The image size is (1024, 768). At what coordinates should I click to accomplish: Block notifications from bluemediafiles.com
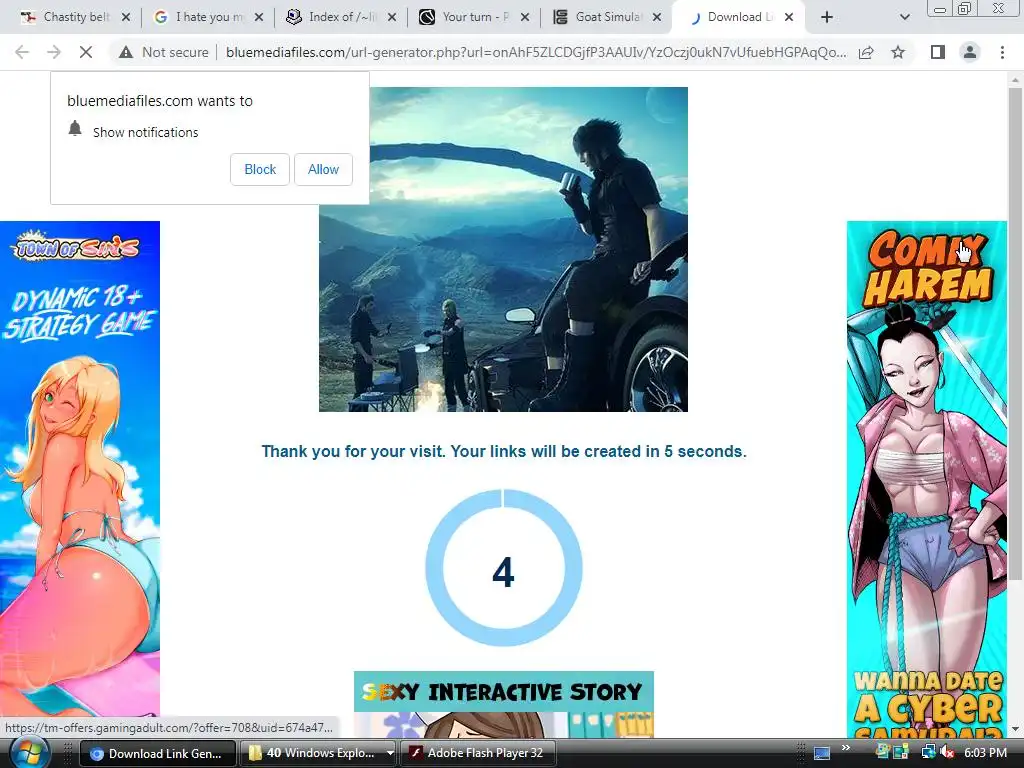click(259, 169)
